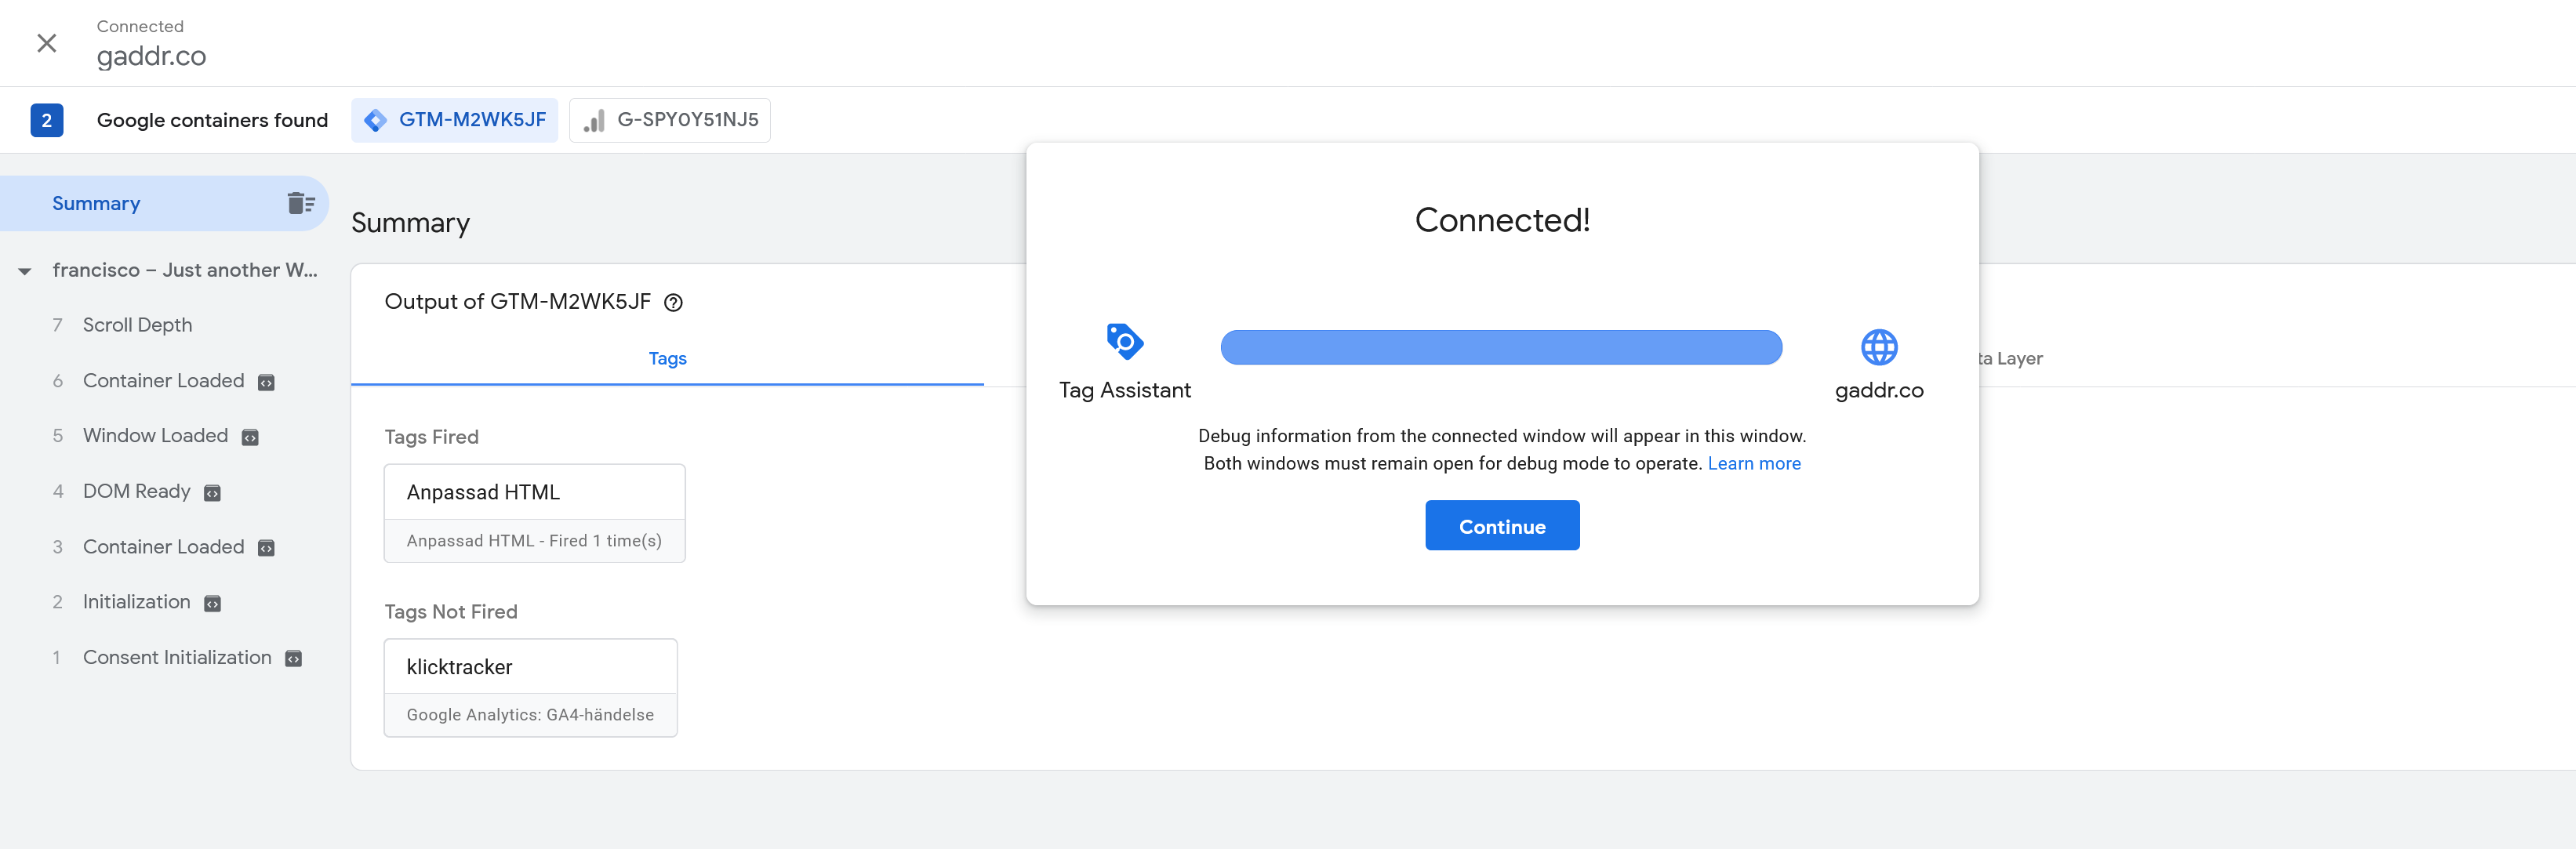Select the Summary item in sidebar
The image size is (2576, 849).
click(x=96, y=204)
